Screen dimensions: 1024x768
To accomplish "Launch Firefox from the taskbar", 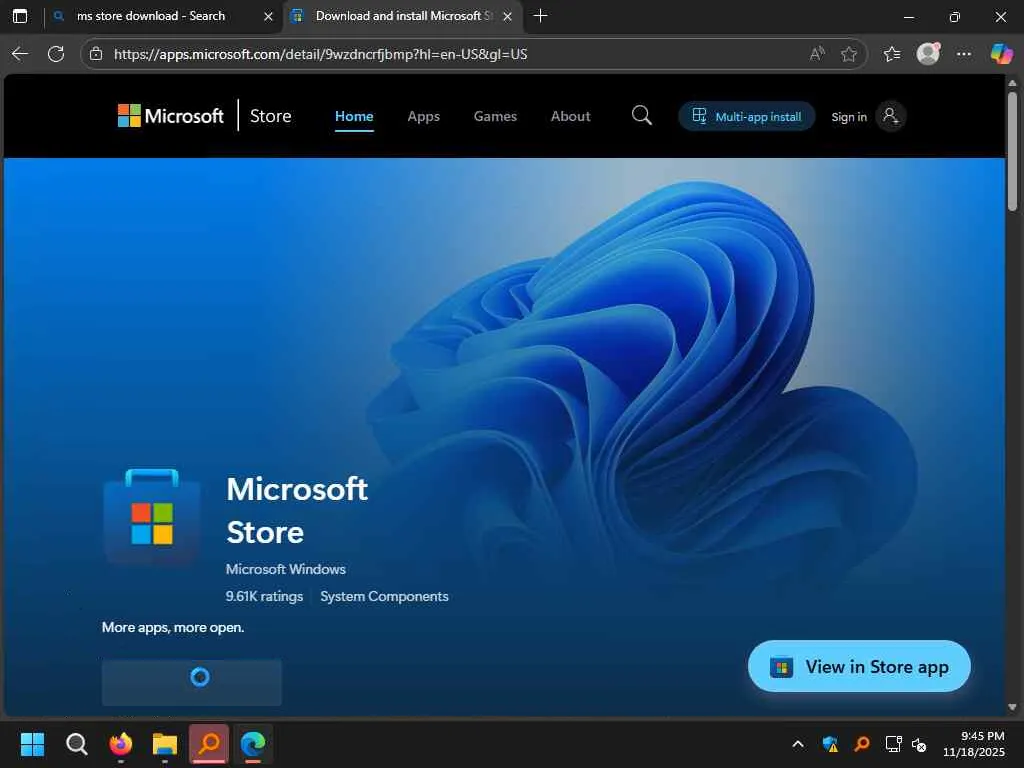I will [121, 744].
